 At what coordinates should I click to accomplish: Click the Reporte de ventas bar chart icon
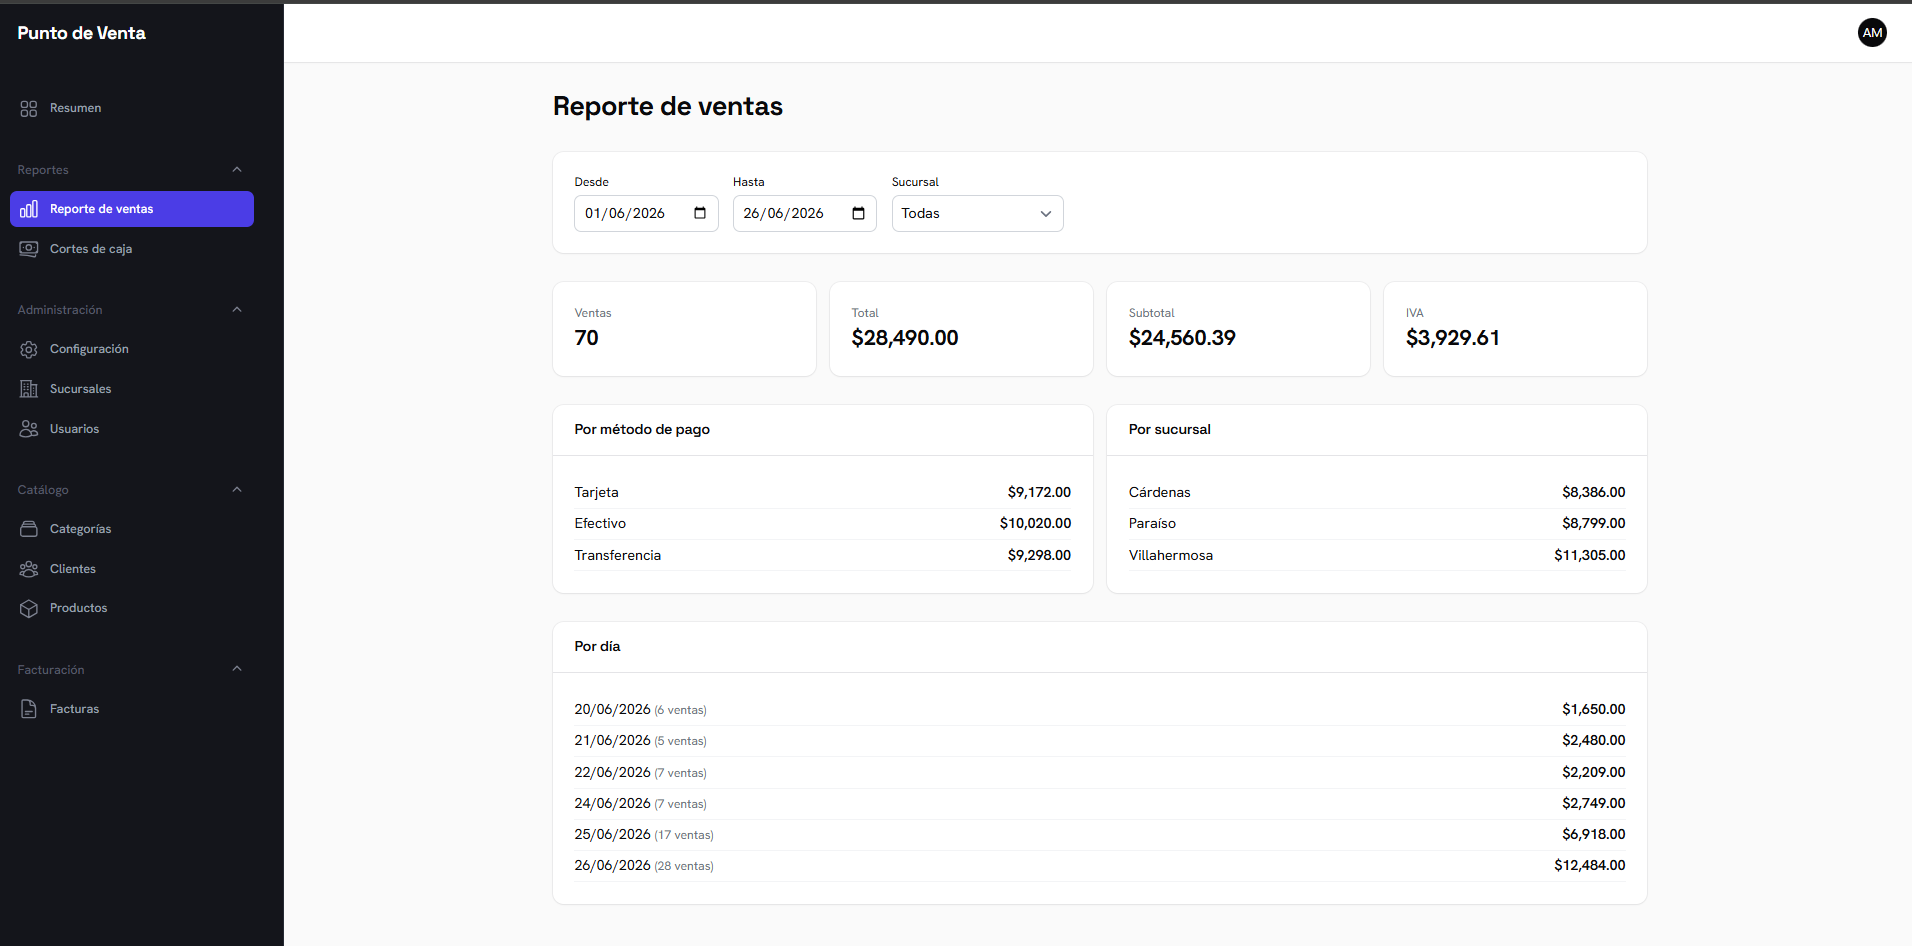pos(29,209)
